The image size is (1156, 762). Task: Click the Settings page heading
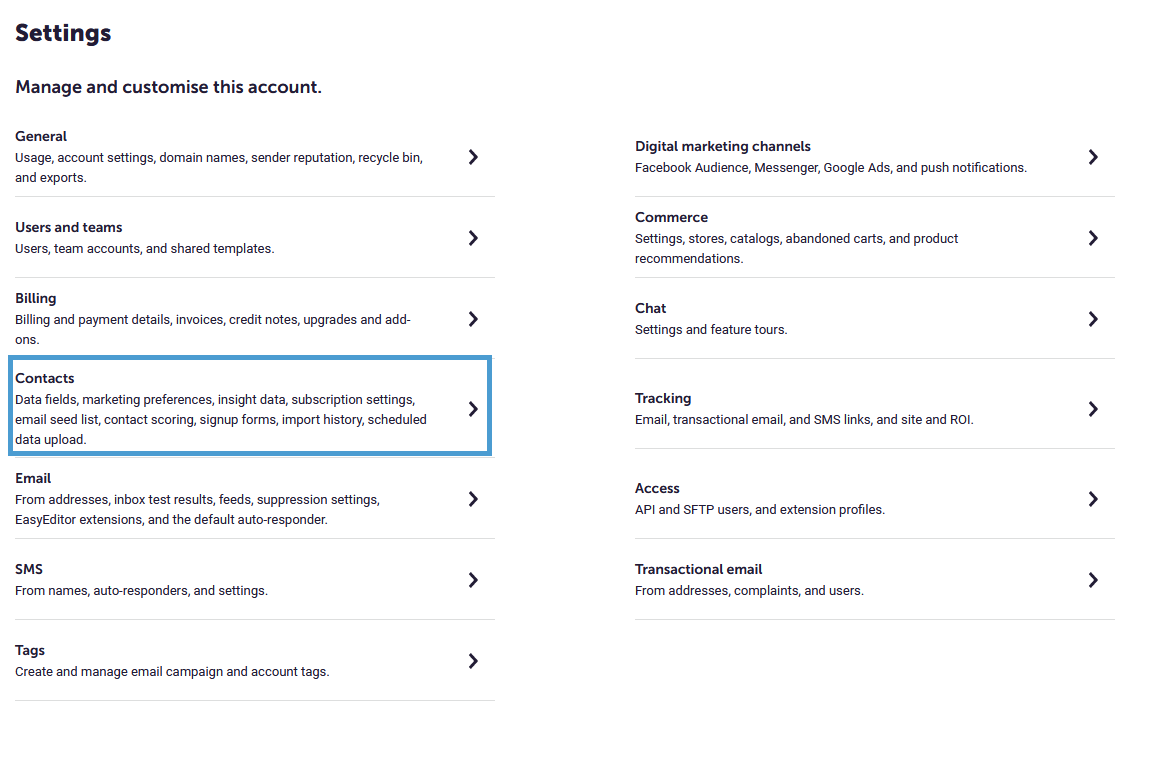tap(62, 32)
